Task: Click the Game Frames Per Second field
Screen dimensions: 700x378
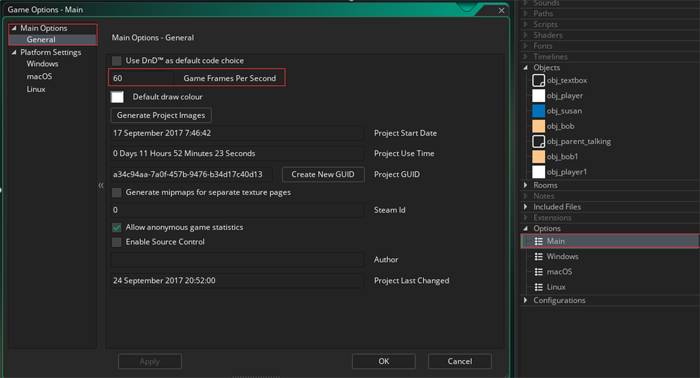Action: coord(142,78)
